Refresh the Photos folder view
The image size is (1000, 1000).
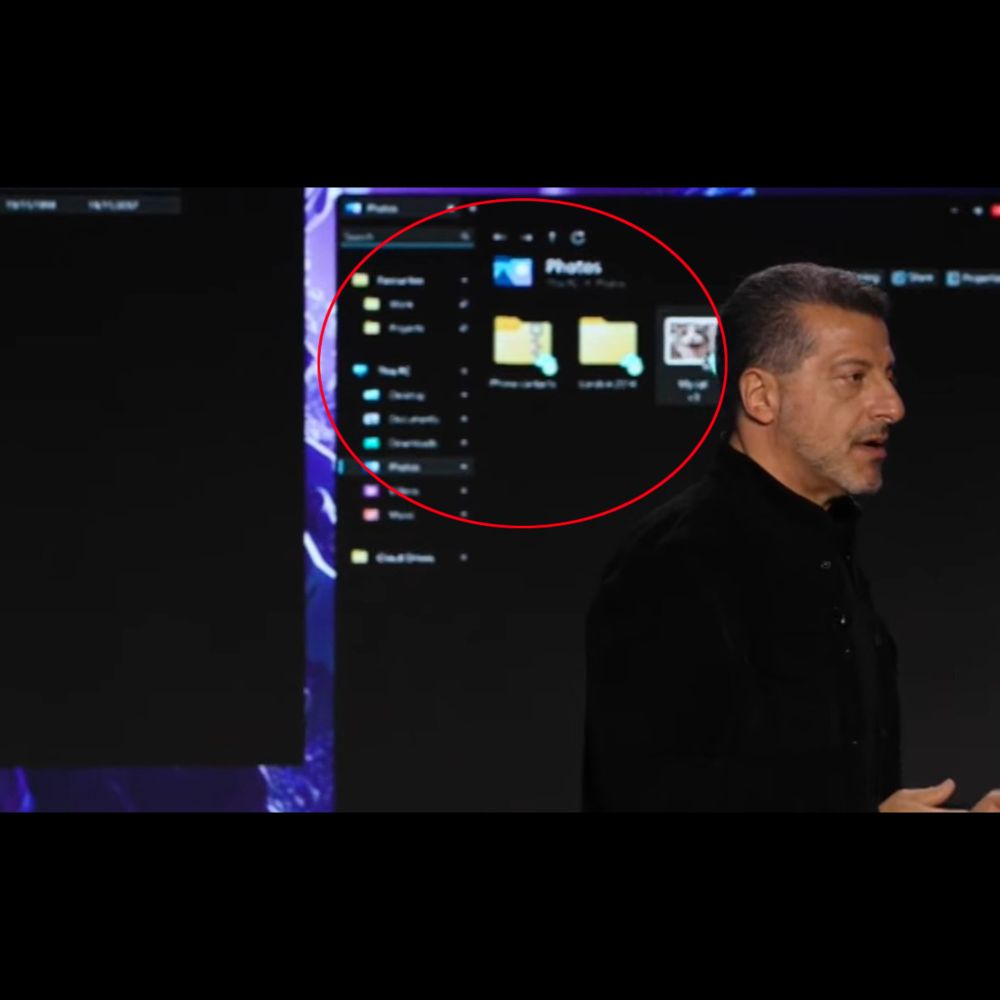(x=578, y=237)
